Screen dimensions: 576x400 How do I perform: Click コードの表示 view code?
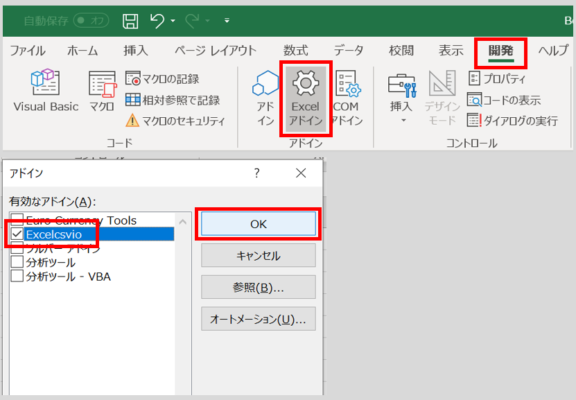(504, 100)
